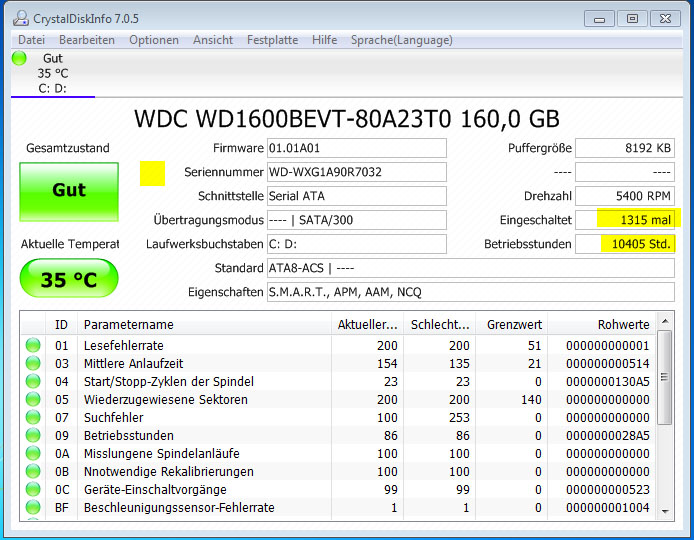Close the CrystalDiskInfo window
The width and height of the screenshot is (694, 540).
pyautogui.click(x=665, y=19)
